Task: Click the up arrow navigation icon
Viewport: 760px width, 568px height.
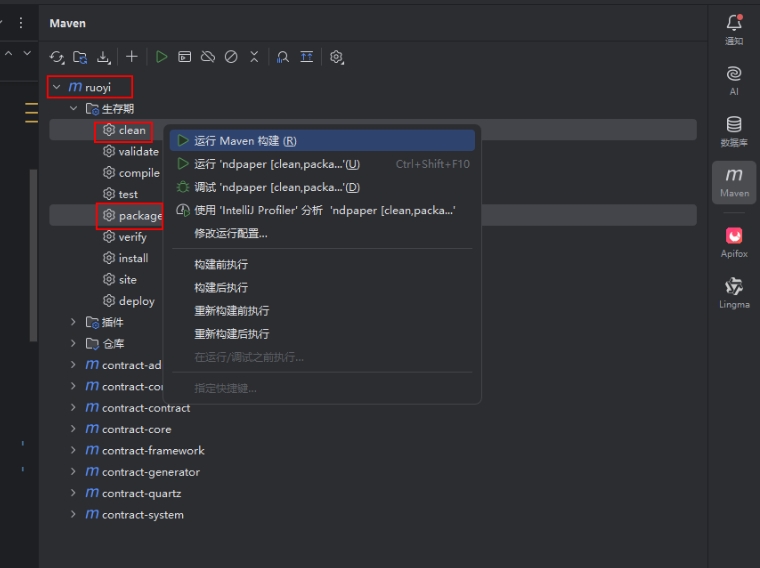Action: [x=9, y=53]
